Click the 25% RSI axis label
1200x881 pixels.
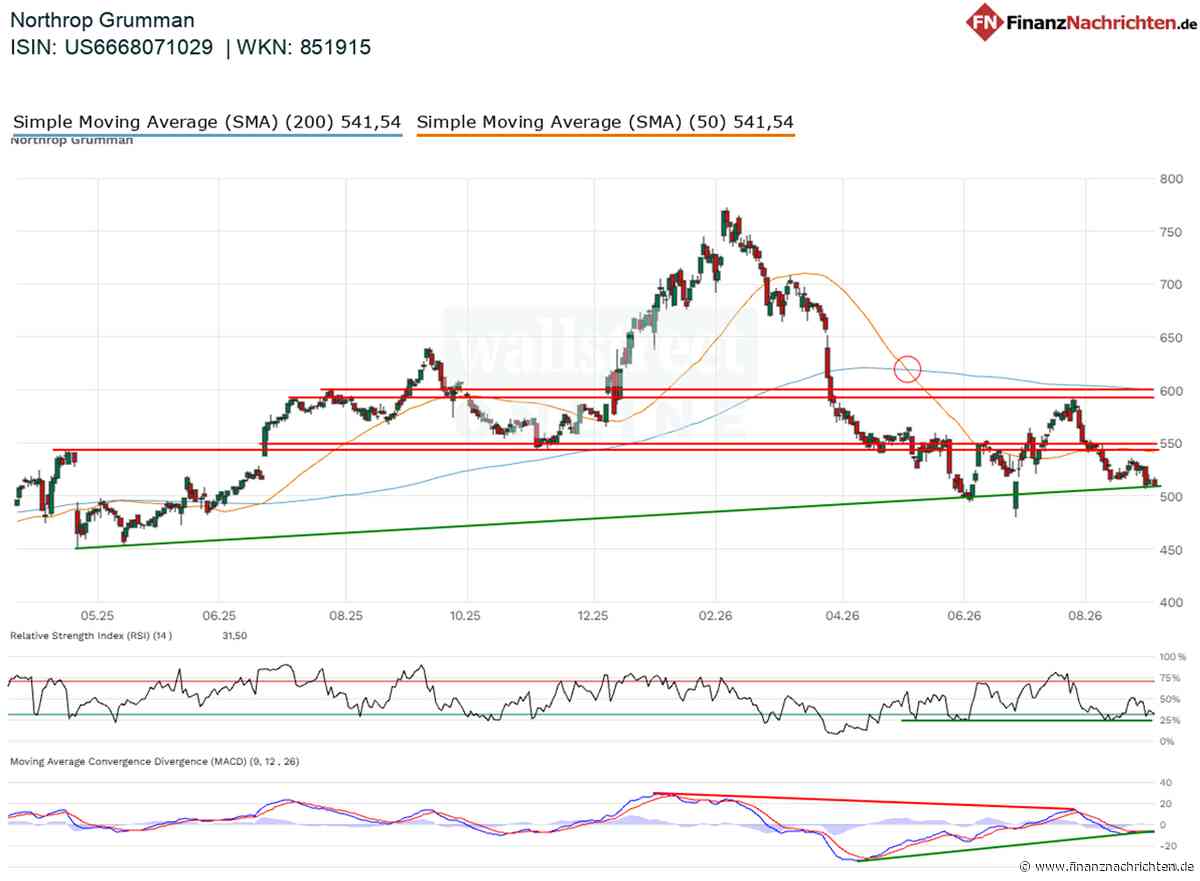click(1168, 720)
